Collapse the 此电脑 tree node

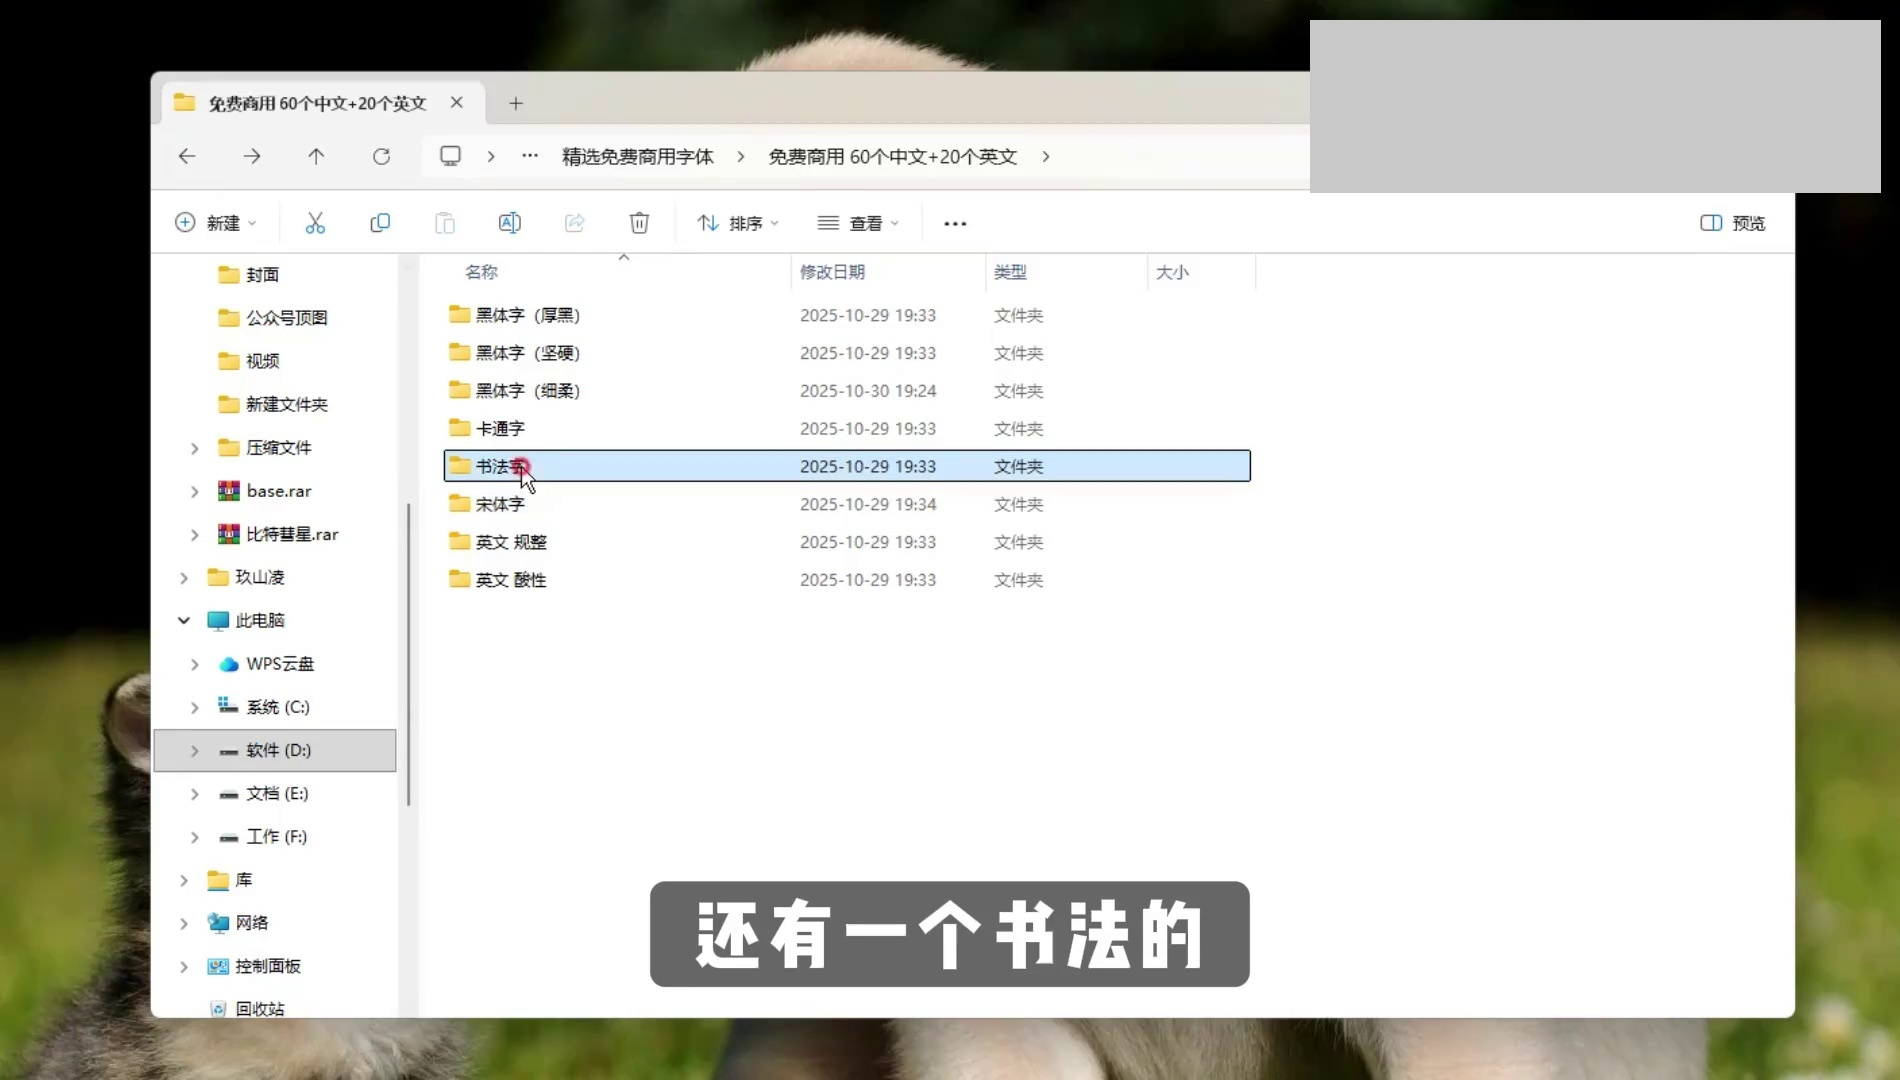tap(184, 620)
